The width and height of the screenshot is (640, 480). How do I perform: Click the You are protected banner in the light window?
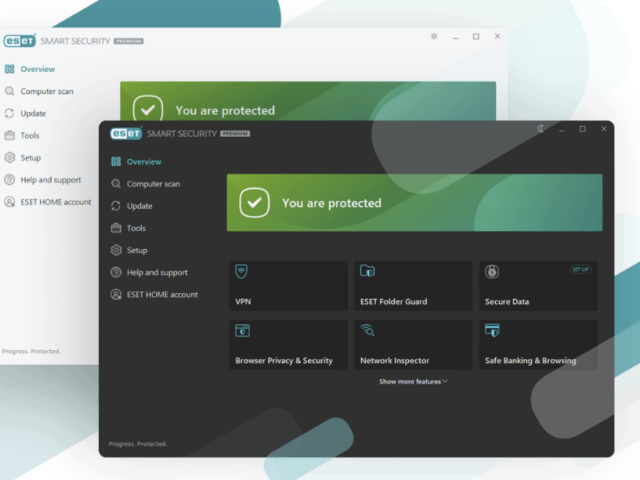308,101
